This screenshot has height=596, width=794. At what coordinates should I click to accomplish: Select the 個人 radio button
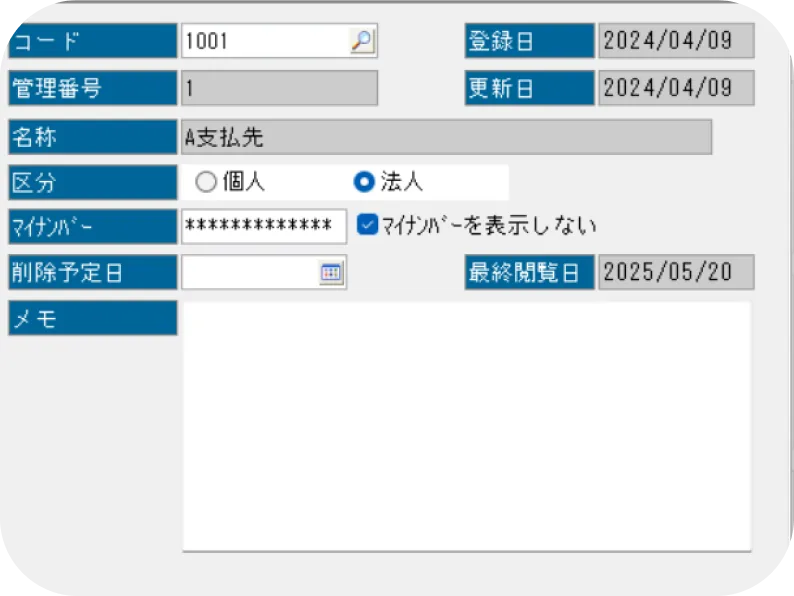click(205, 182)
